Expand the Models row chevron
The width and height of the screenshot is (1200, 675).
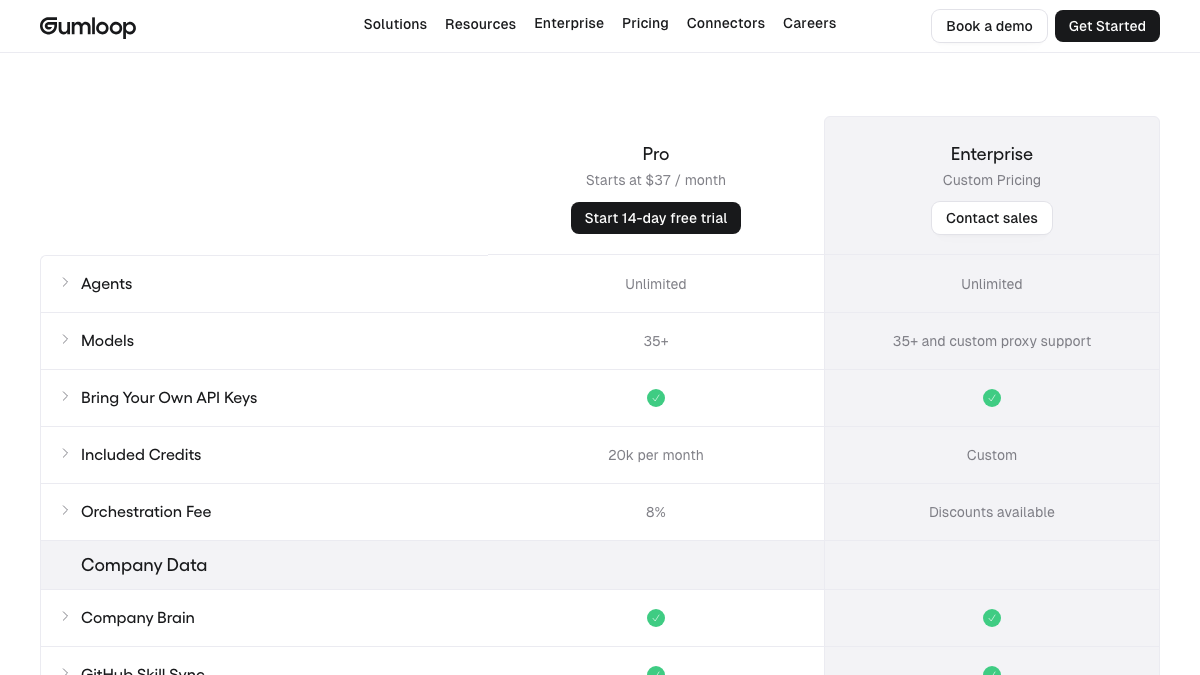(x=65, y=340)
